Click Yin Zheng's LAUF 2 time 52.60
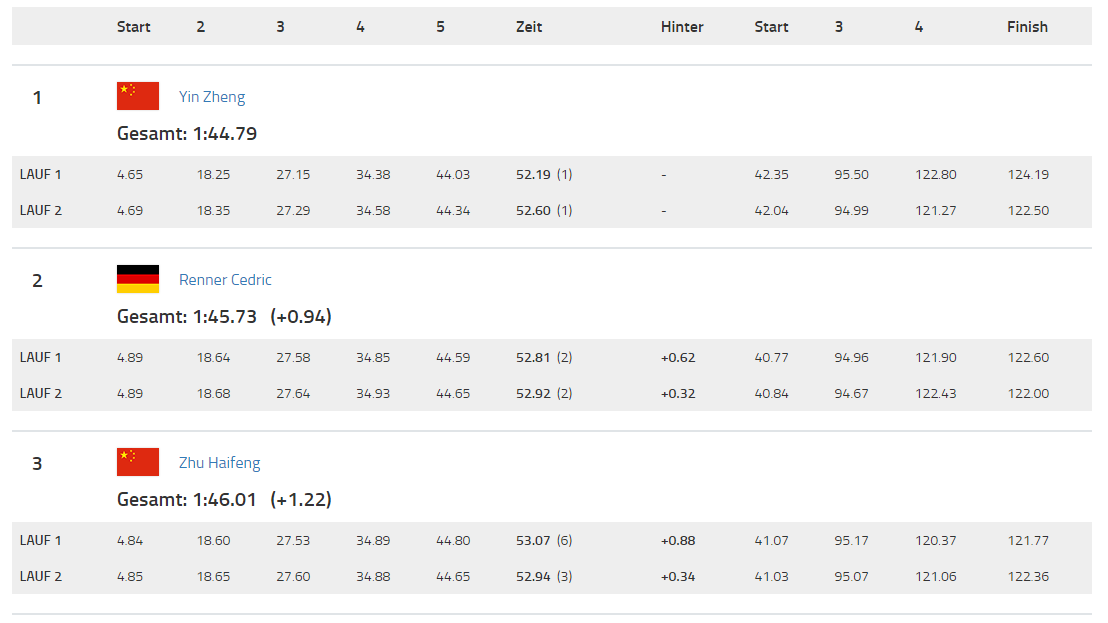This screenshot has width=1108, height=623. [x=534, y=210]
